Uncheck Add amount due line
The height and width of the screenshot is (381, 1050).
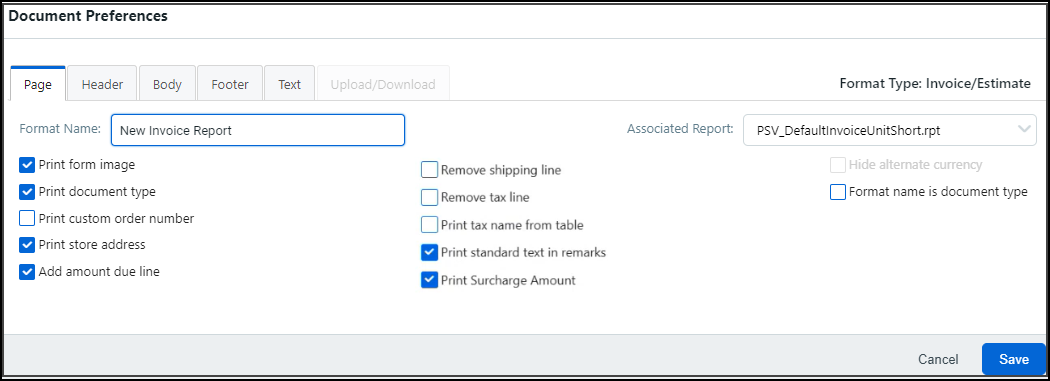tap(27, 272)
